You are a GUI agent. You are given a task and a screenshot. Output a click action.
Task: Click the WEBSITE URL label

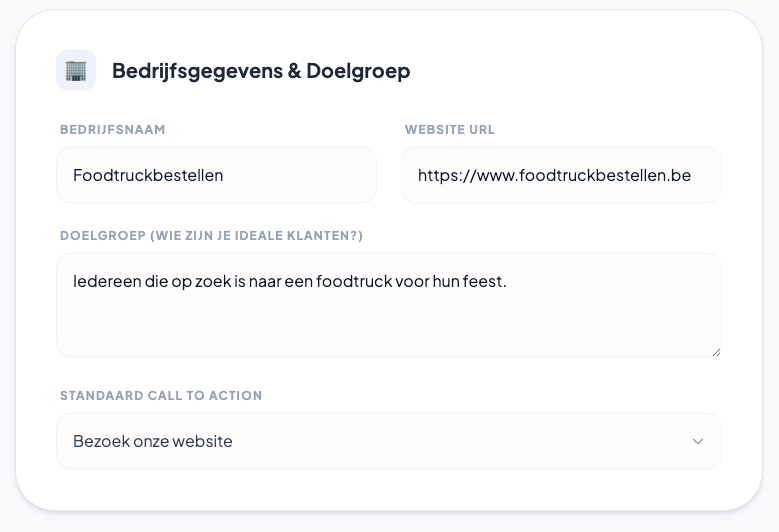(450, 130)
